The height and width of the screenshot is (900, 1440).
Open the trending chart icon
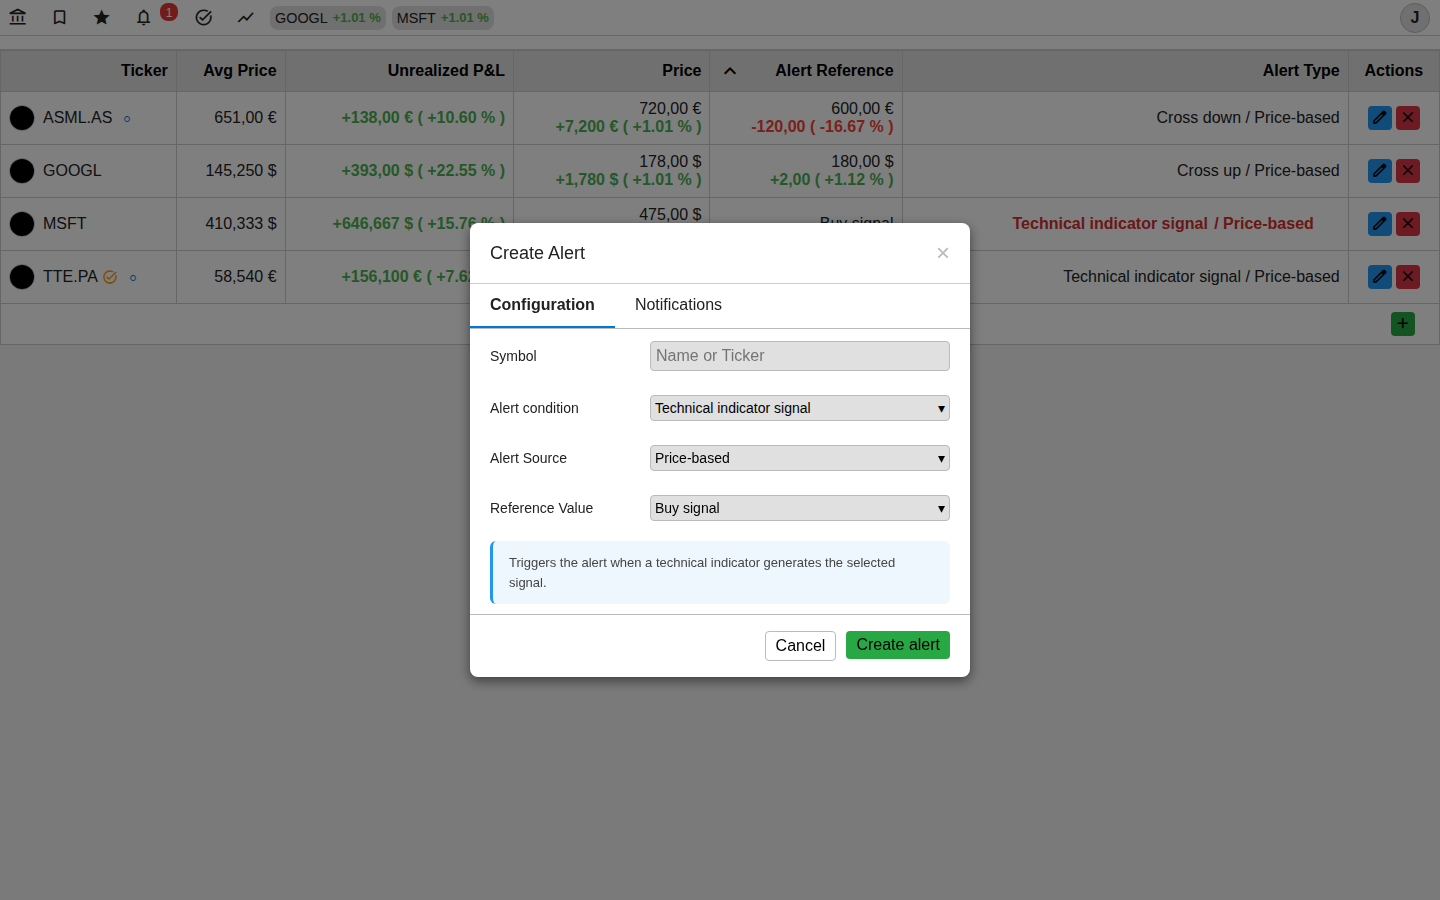tap(246, 17)
